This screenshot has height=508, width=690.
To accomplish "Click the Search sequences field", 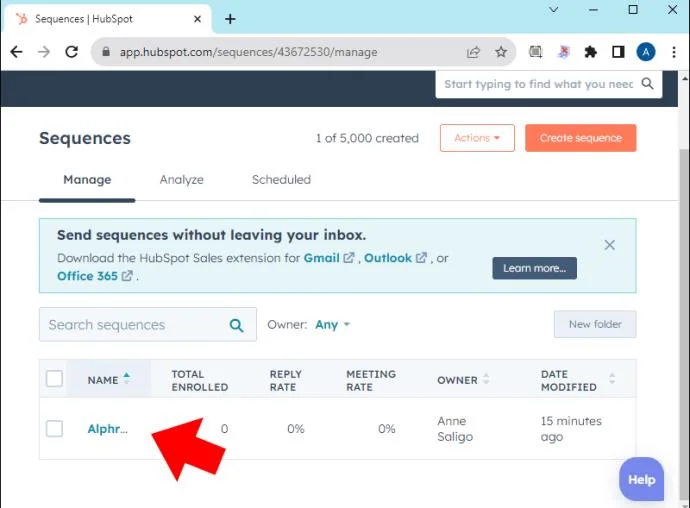I will 147,324.
